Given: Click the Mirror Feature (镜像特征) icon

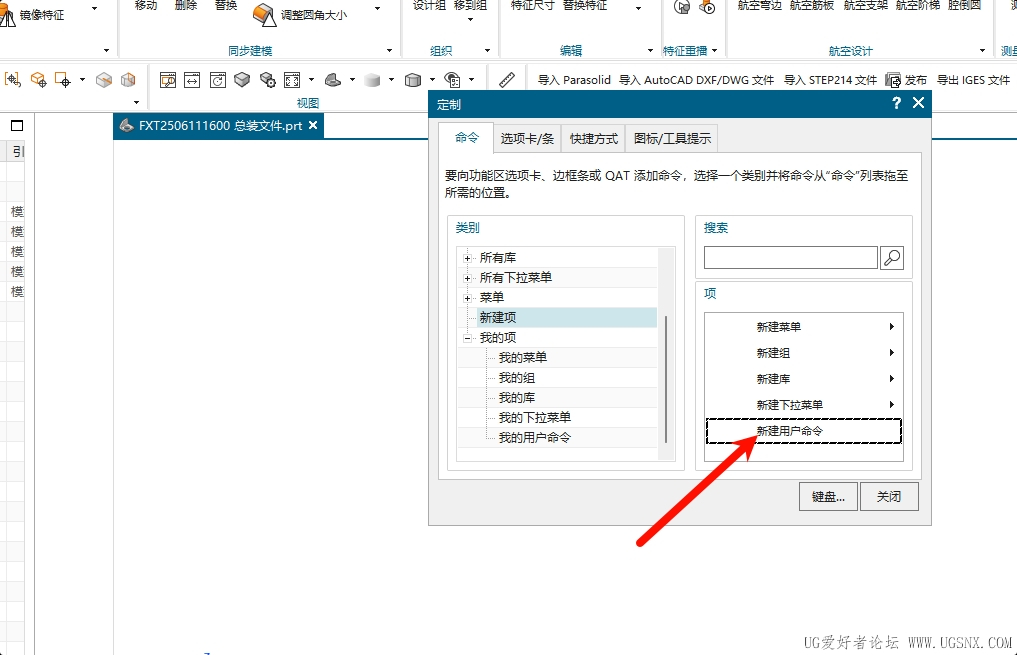Looking at the screenshot, I should click(7, 16).
